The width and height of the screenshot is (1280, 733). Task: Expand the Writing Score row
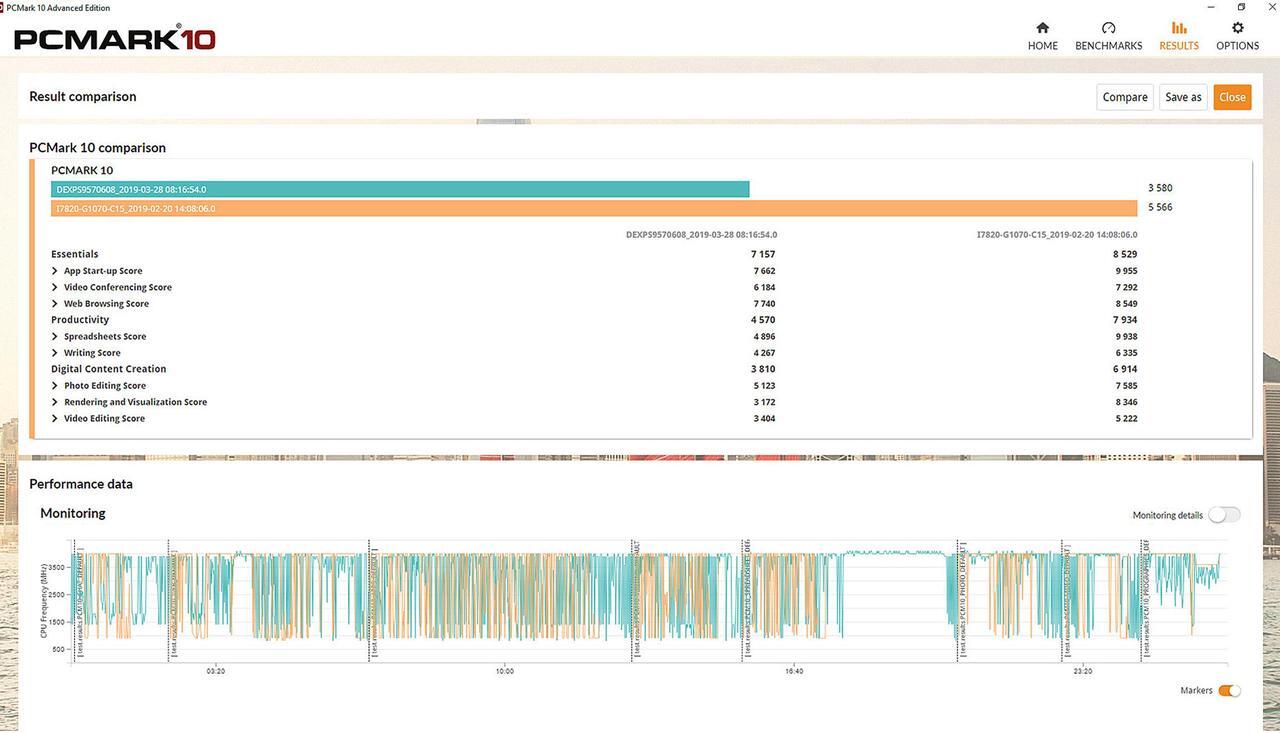point(54,353)
